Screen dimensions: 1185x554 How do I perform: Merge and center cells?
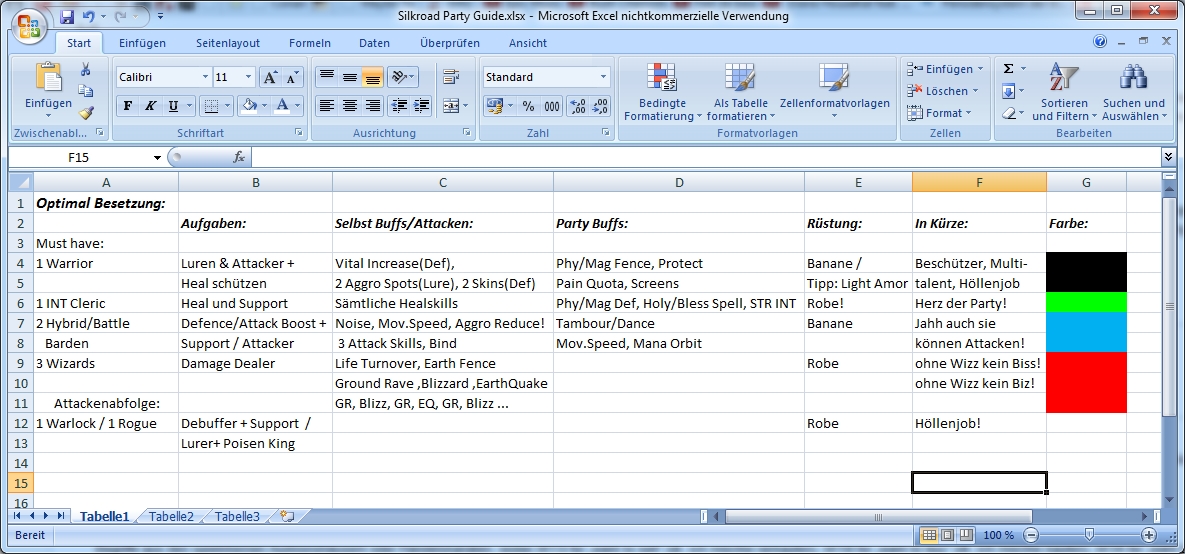tap(450, 106)
